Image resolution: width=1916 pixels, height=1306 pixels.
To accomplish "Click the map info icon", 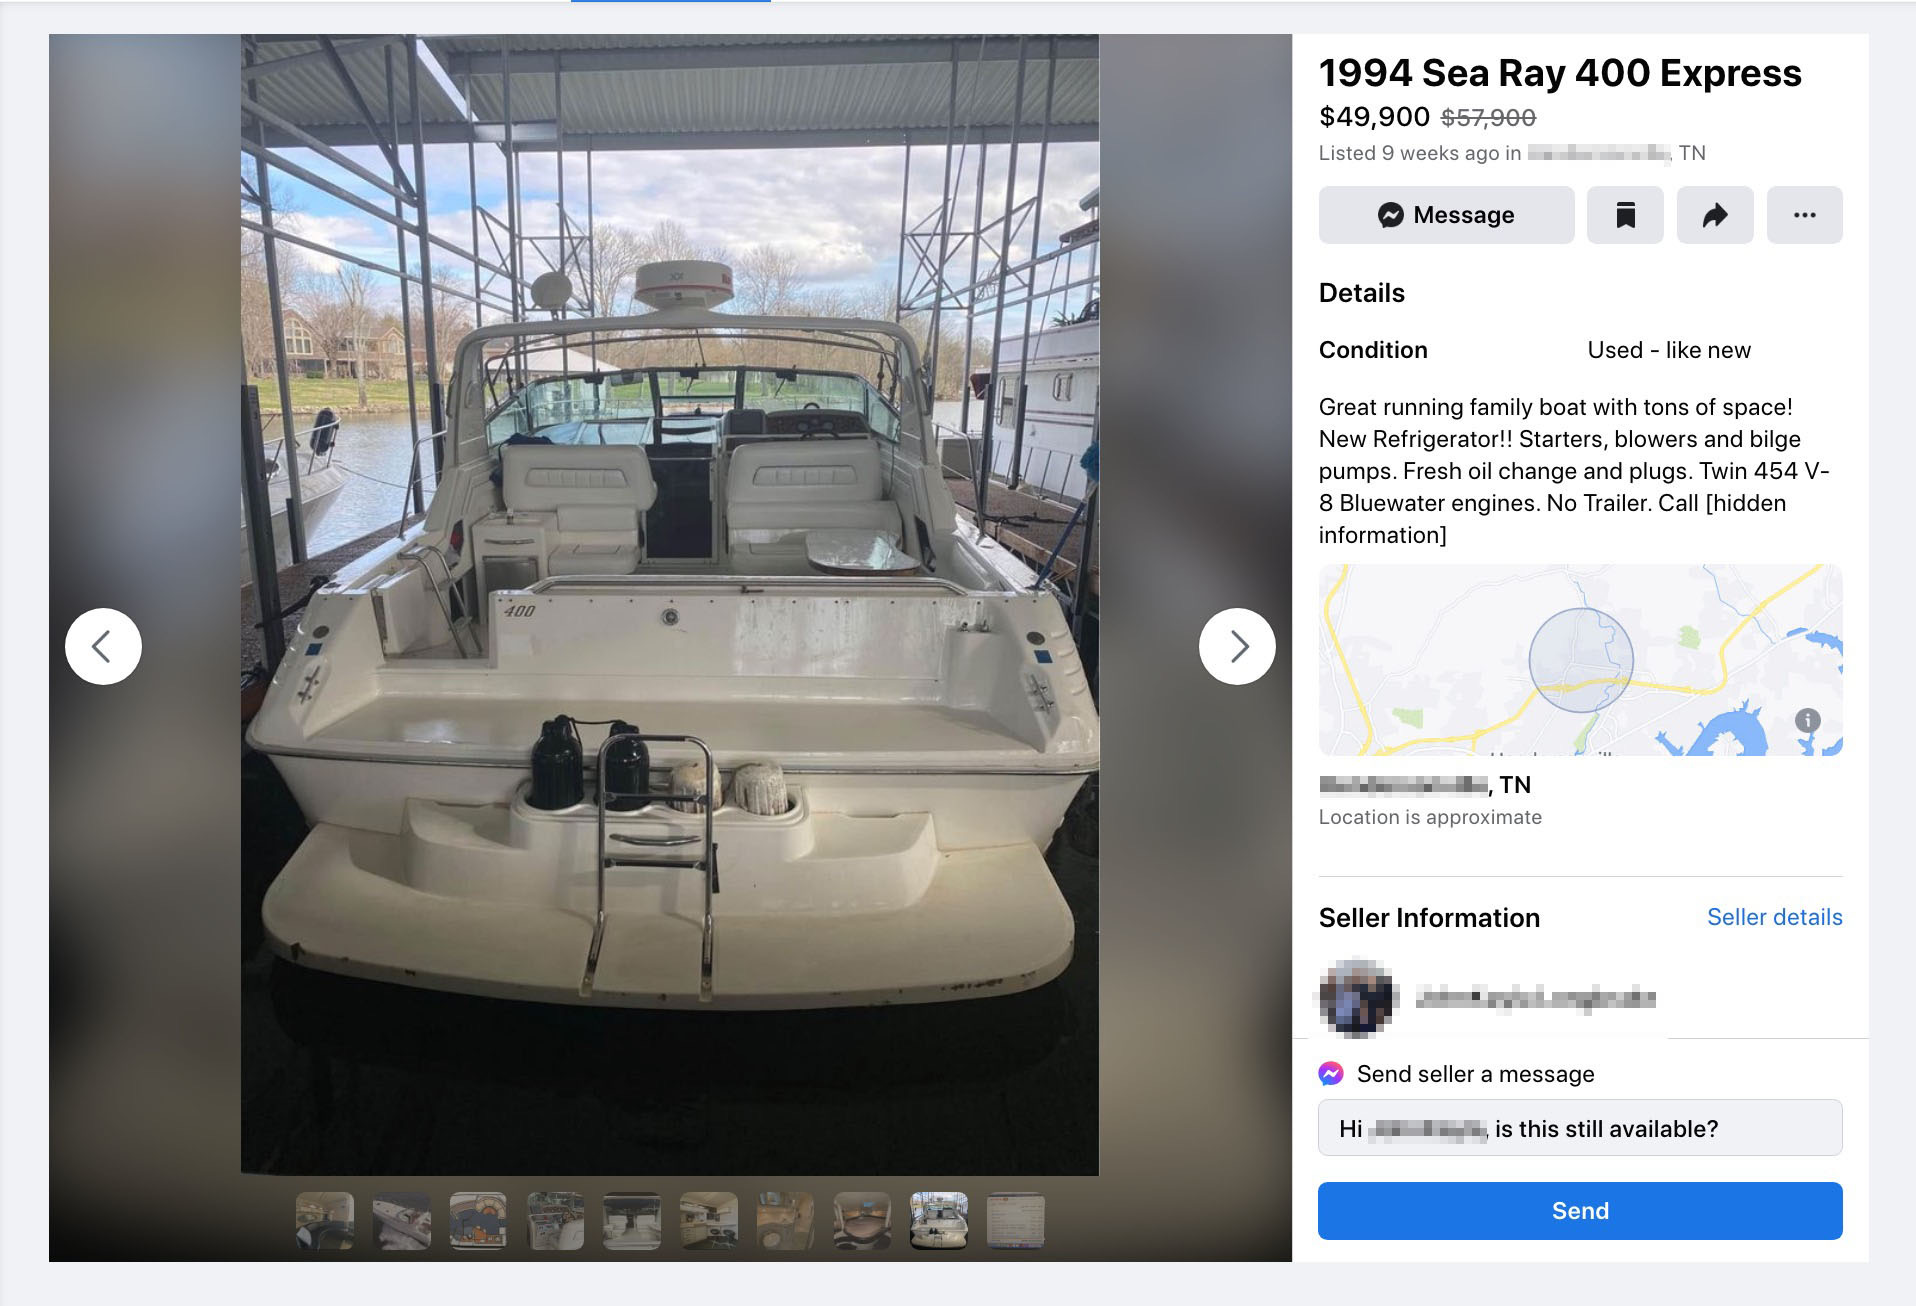I will pos(1807,720).
